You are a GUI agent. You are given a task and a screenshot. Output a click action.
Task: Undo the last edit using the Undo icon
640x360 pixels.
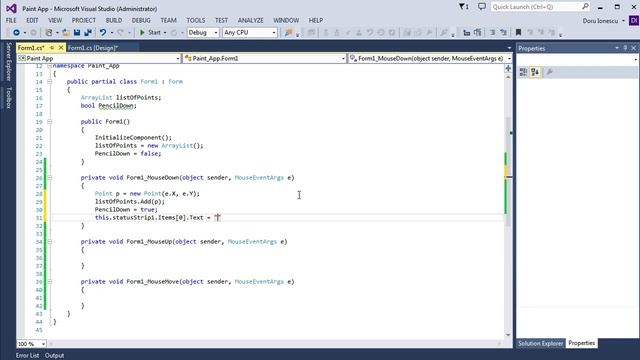point(102,32)
